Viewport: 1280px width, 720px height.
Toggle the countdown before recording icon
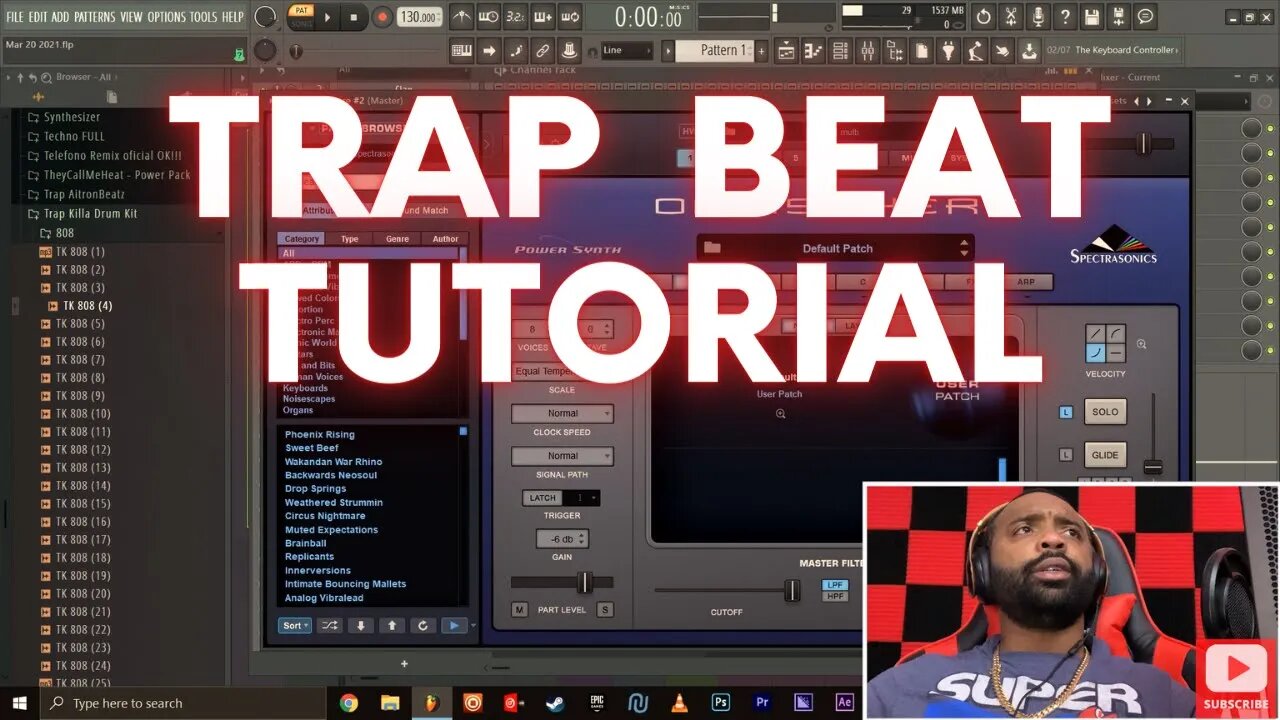[x=515, y=17]
